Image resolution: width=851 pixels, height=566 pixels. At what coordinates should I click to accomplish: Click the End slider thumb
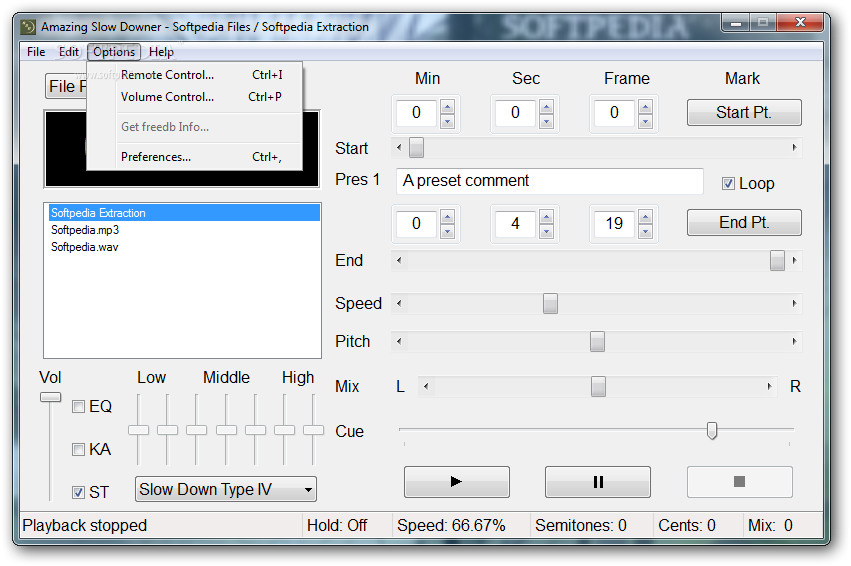(x=777, y=260)
